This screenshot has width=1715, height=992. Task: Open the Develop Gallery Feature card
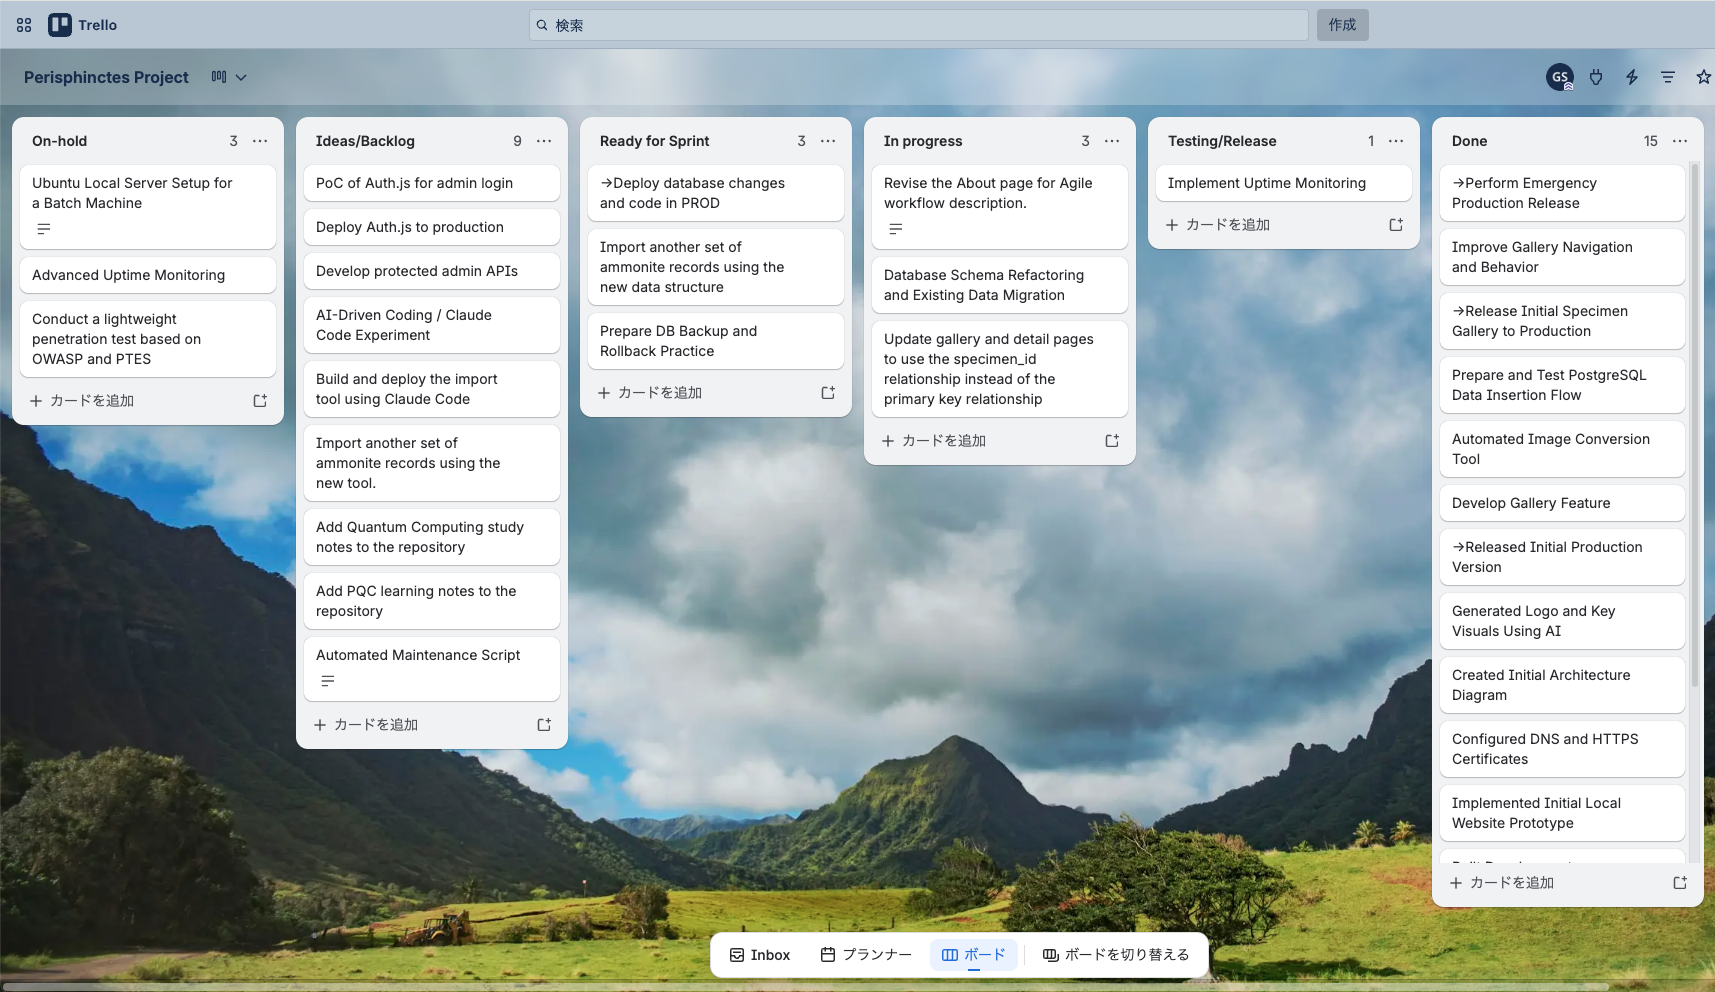pos(1562,503)
